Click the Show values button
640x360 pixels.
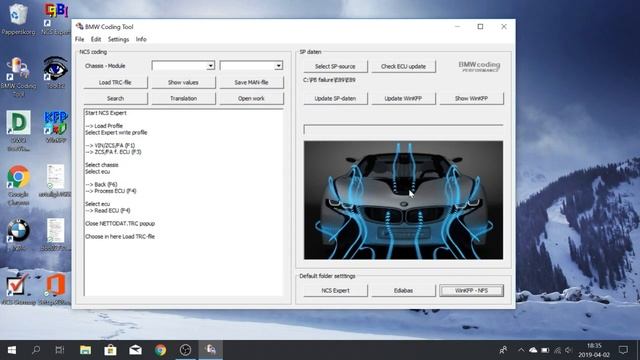click(183, 82)
